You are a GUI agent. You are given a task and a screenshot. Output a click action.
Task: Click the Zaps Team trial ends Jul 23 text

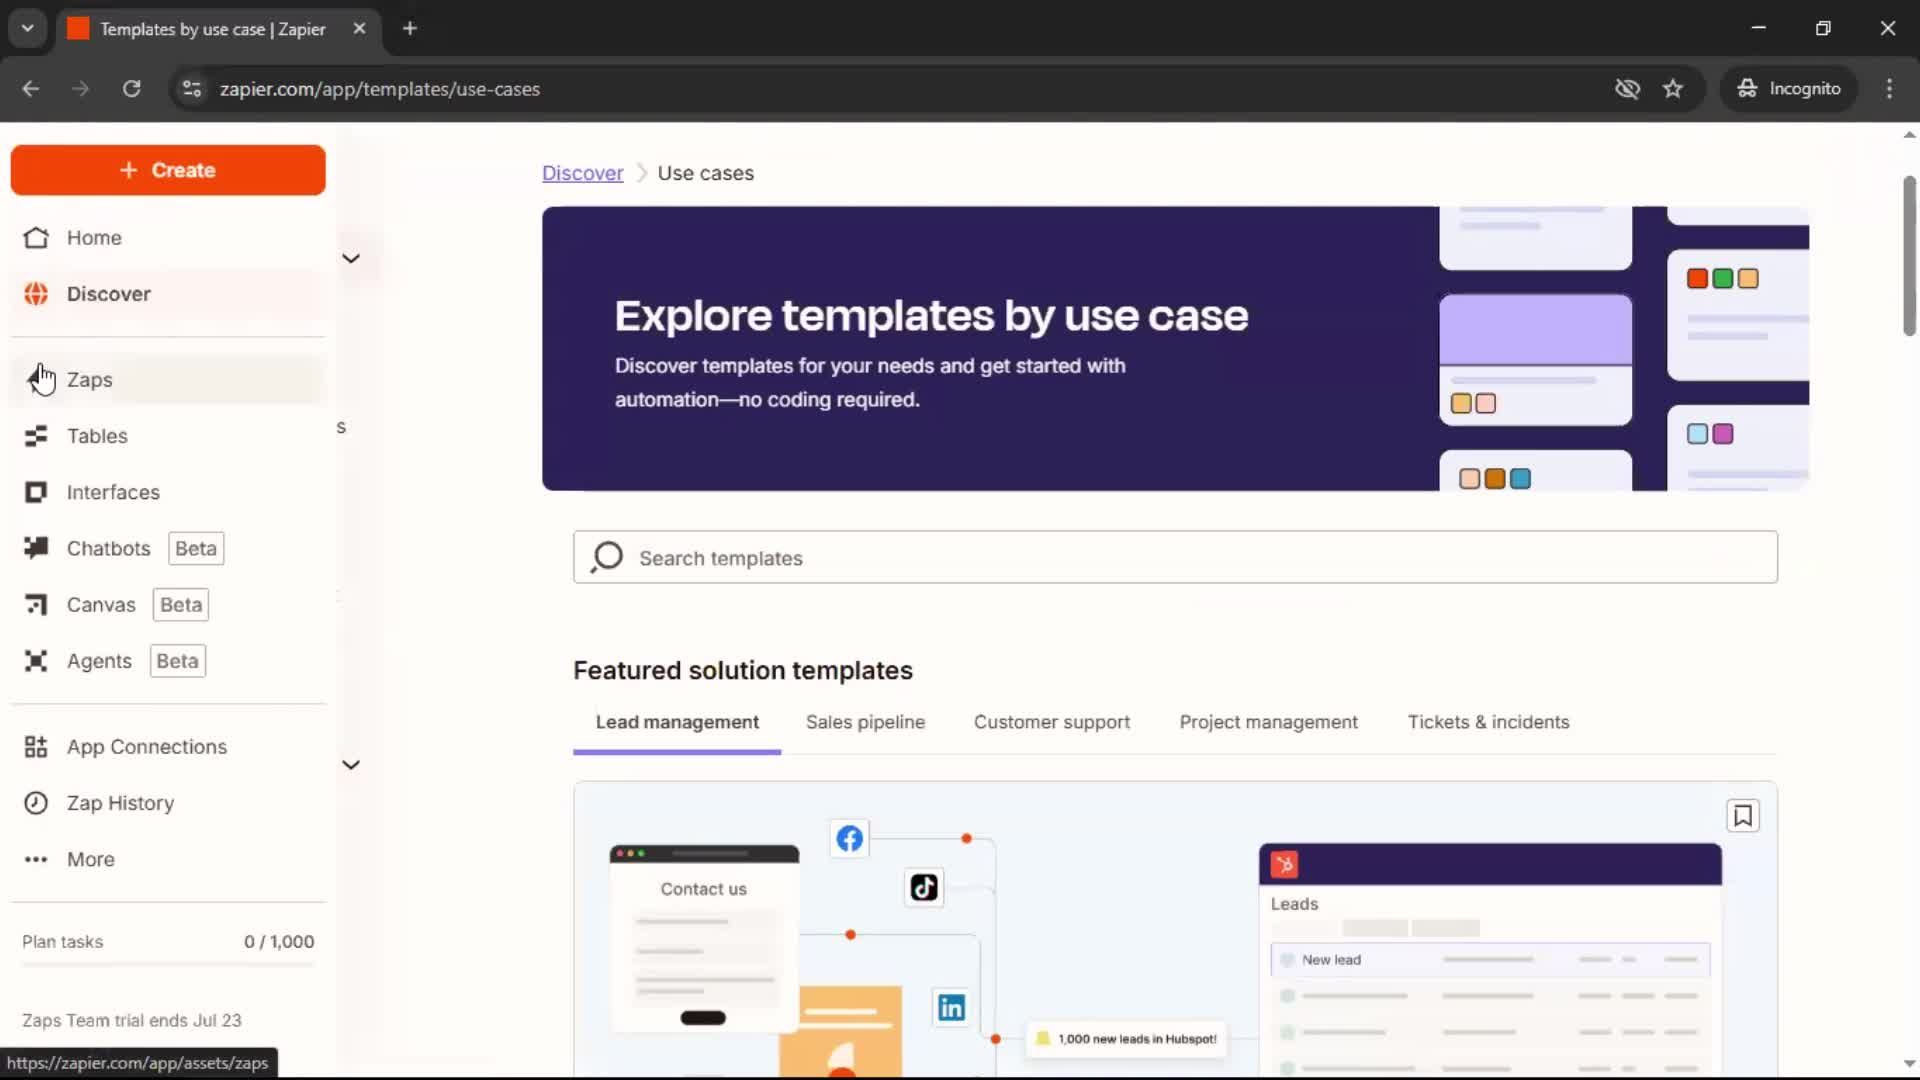(x=132, y=1020)
